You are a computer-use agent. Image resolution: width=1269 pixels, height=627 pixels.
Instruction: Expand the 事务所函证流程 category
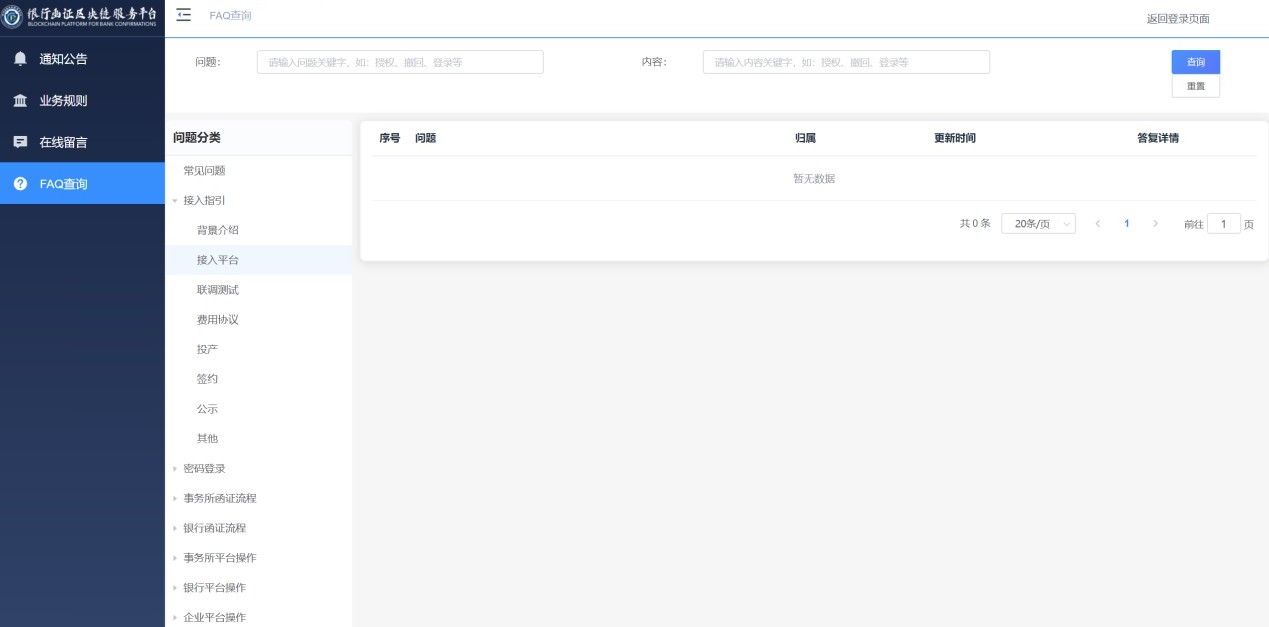175,499
